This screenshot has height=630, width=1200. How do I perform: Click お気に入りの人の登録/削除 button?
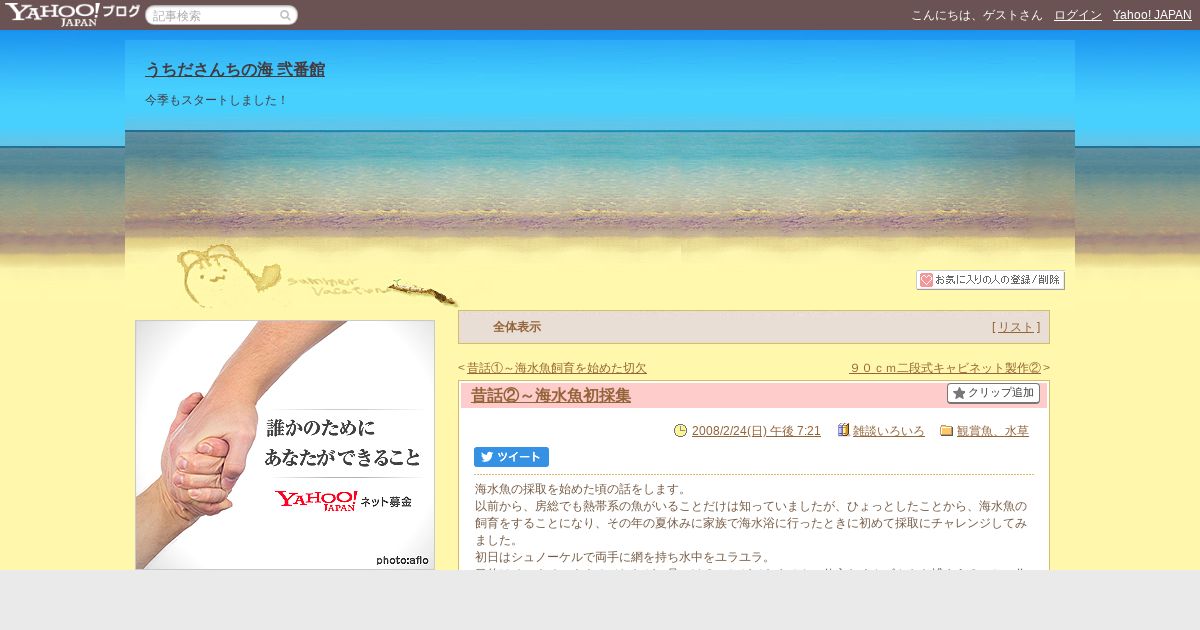click(x=990, y=280)
